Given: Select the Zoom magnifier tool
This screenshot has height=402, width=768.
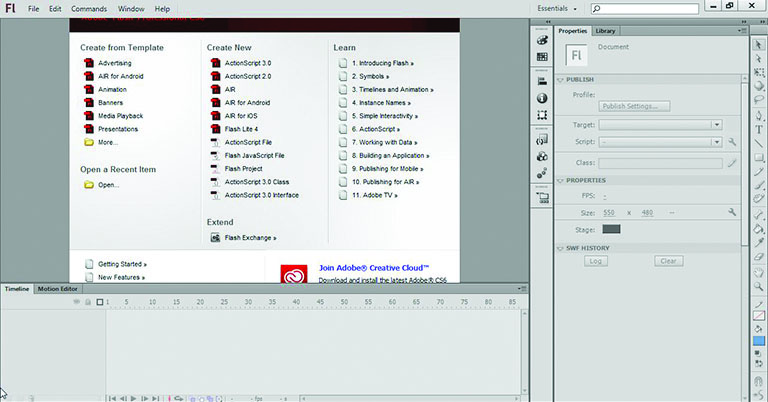Looking at the screenshot, I should (x=759, y=286).
